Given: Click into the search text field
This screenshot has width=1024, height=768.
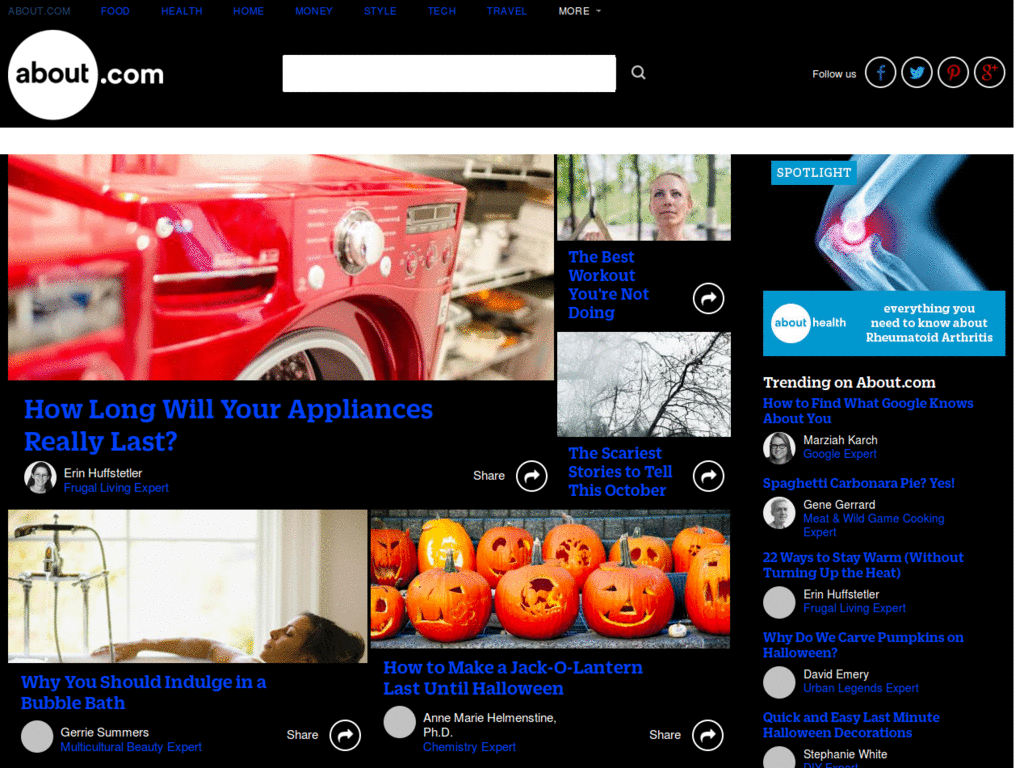Looking at the screenshot, I should pyautogui.click(x=449, y=73).
